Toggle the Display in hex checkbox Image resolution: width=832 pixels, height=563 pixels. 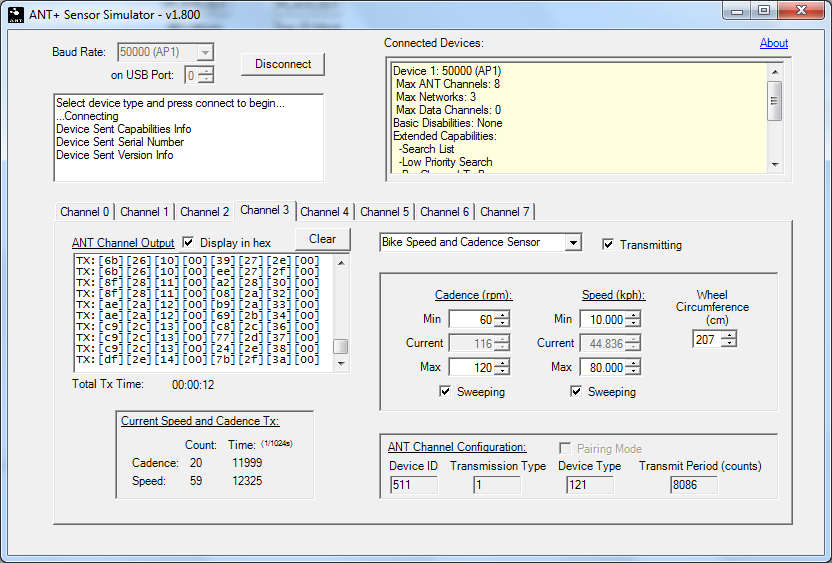188,242
